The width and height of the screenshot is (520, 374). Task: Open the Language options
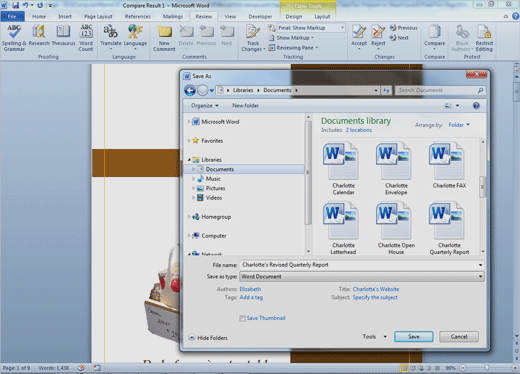135,37
